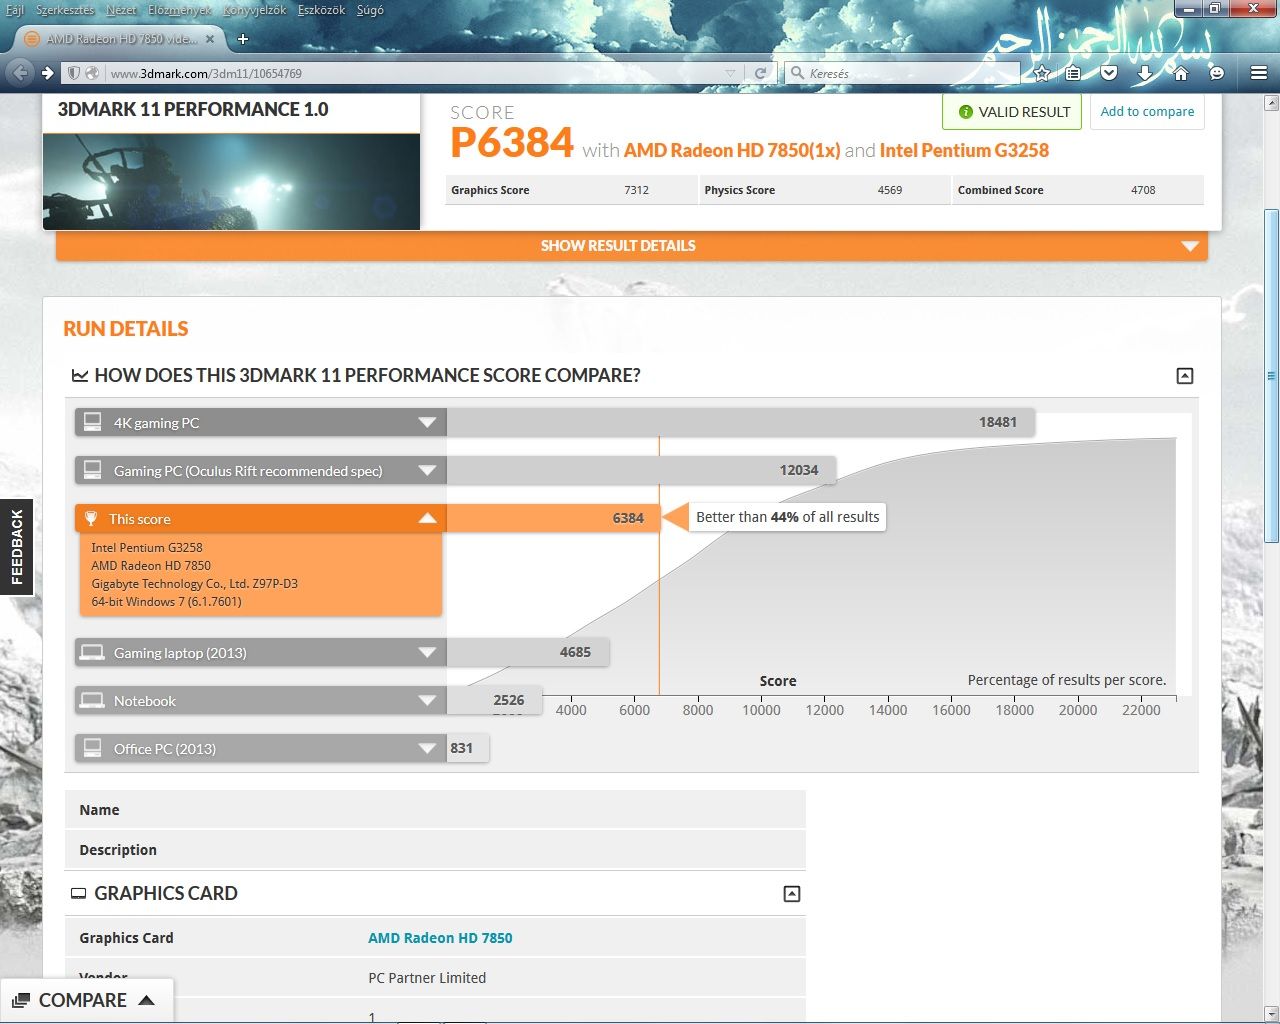
Task: Open the Fájl menu
Action: (15, 10)
